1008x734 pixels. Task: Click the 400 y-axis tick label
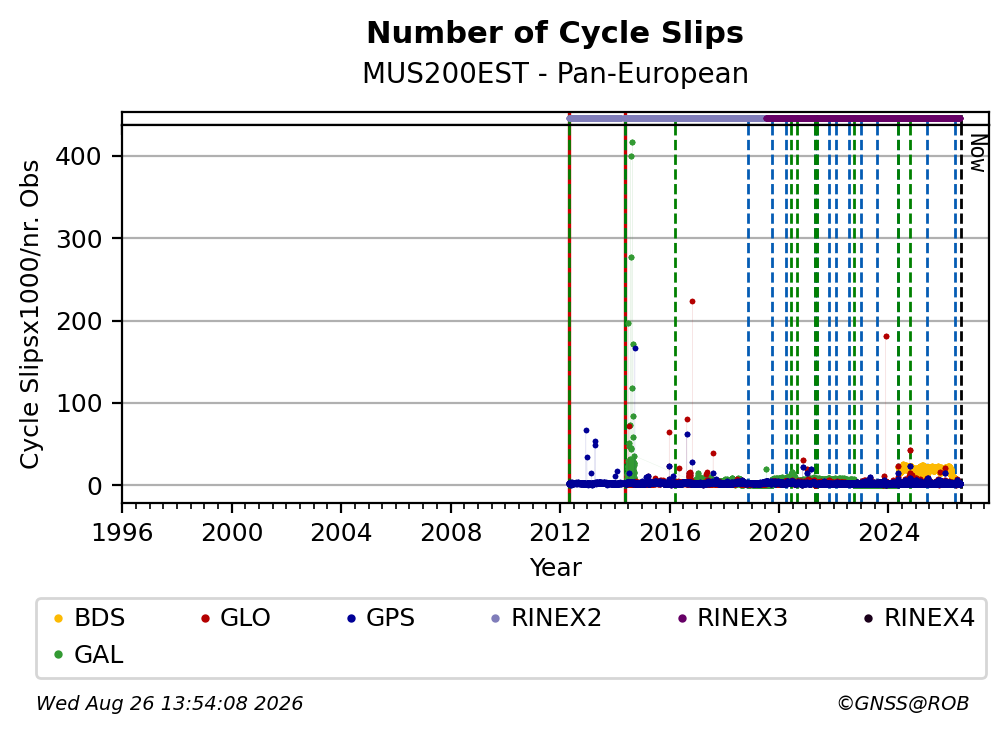(x=78, y=156)
